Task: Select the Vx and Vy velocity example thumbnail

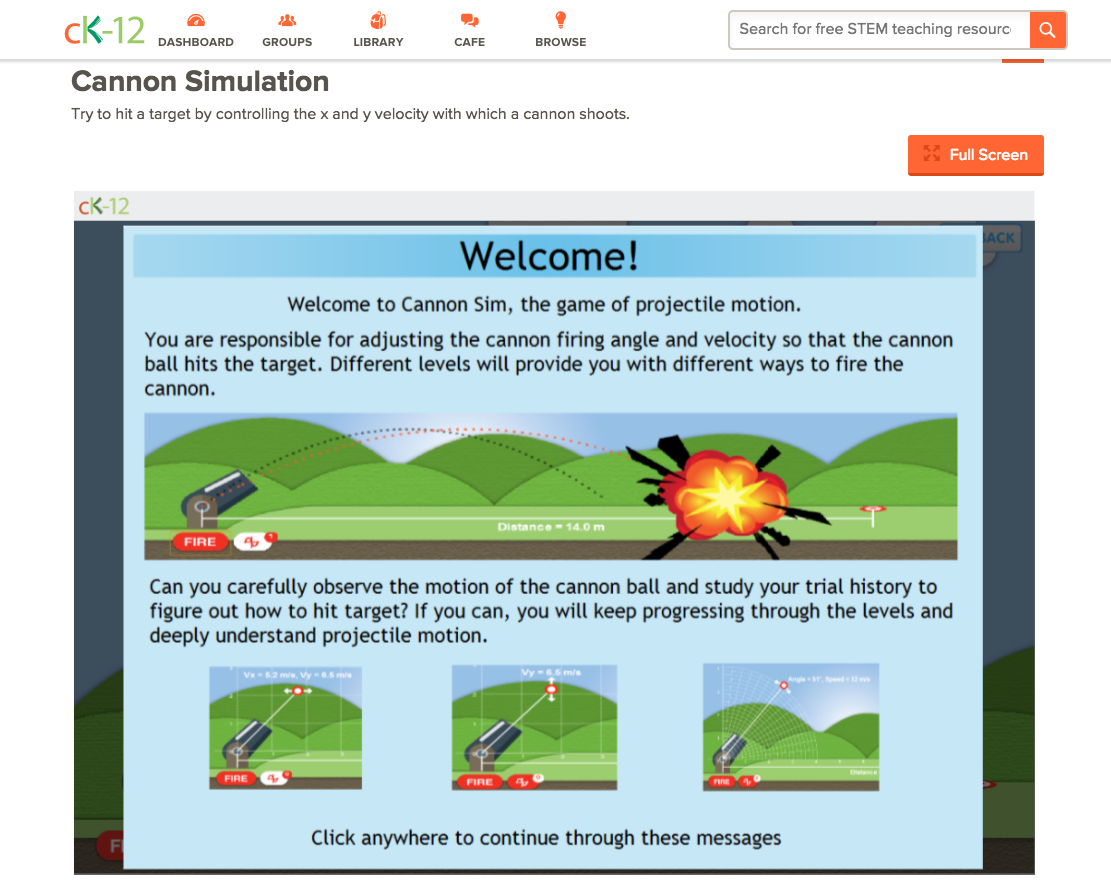Action: (x=285, y=726)
